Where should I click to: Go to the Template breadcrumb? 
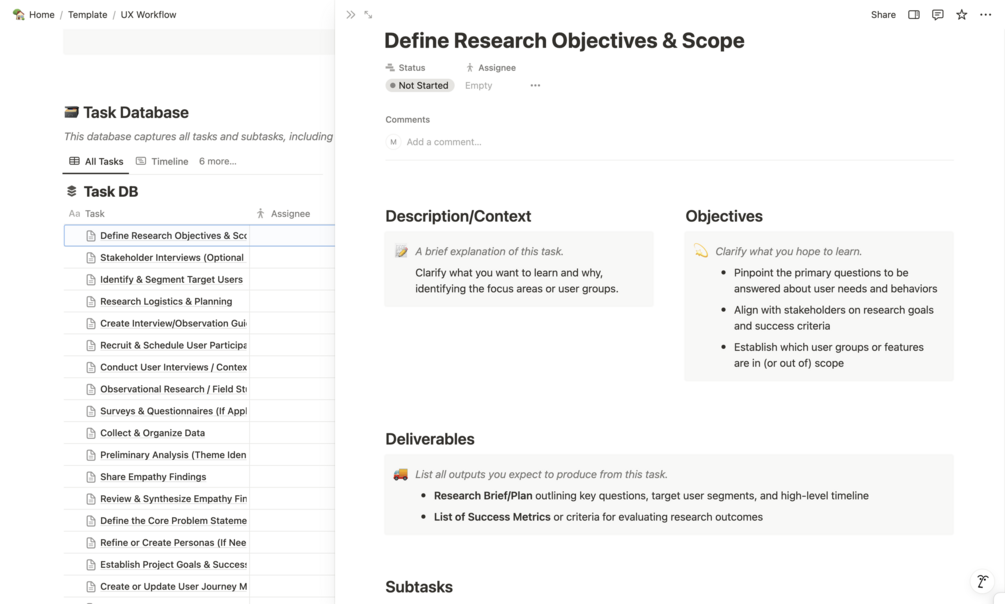coord(87,15)
